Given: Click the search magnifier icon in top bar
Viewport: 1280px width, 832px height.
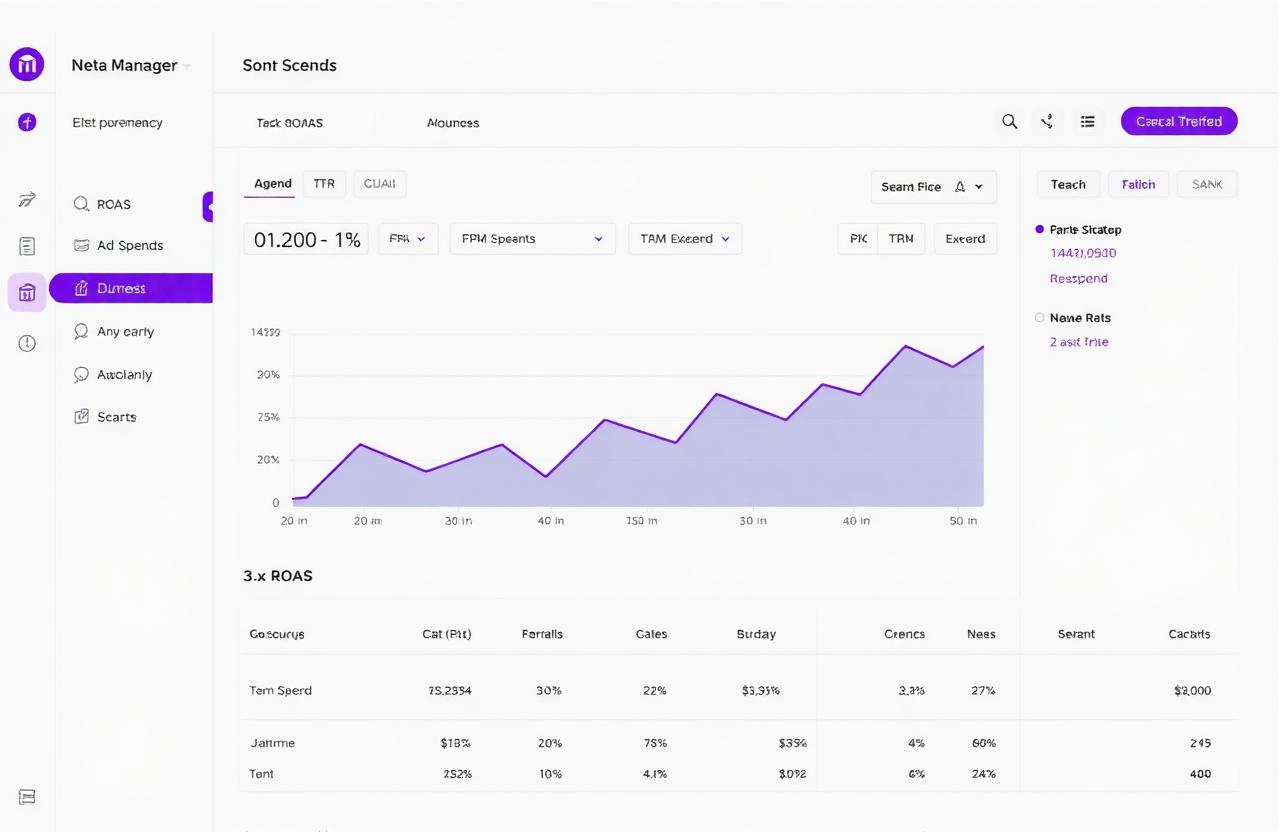Looking at the screenshot, I should click(1010, 121).
